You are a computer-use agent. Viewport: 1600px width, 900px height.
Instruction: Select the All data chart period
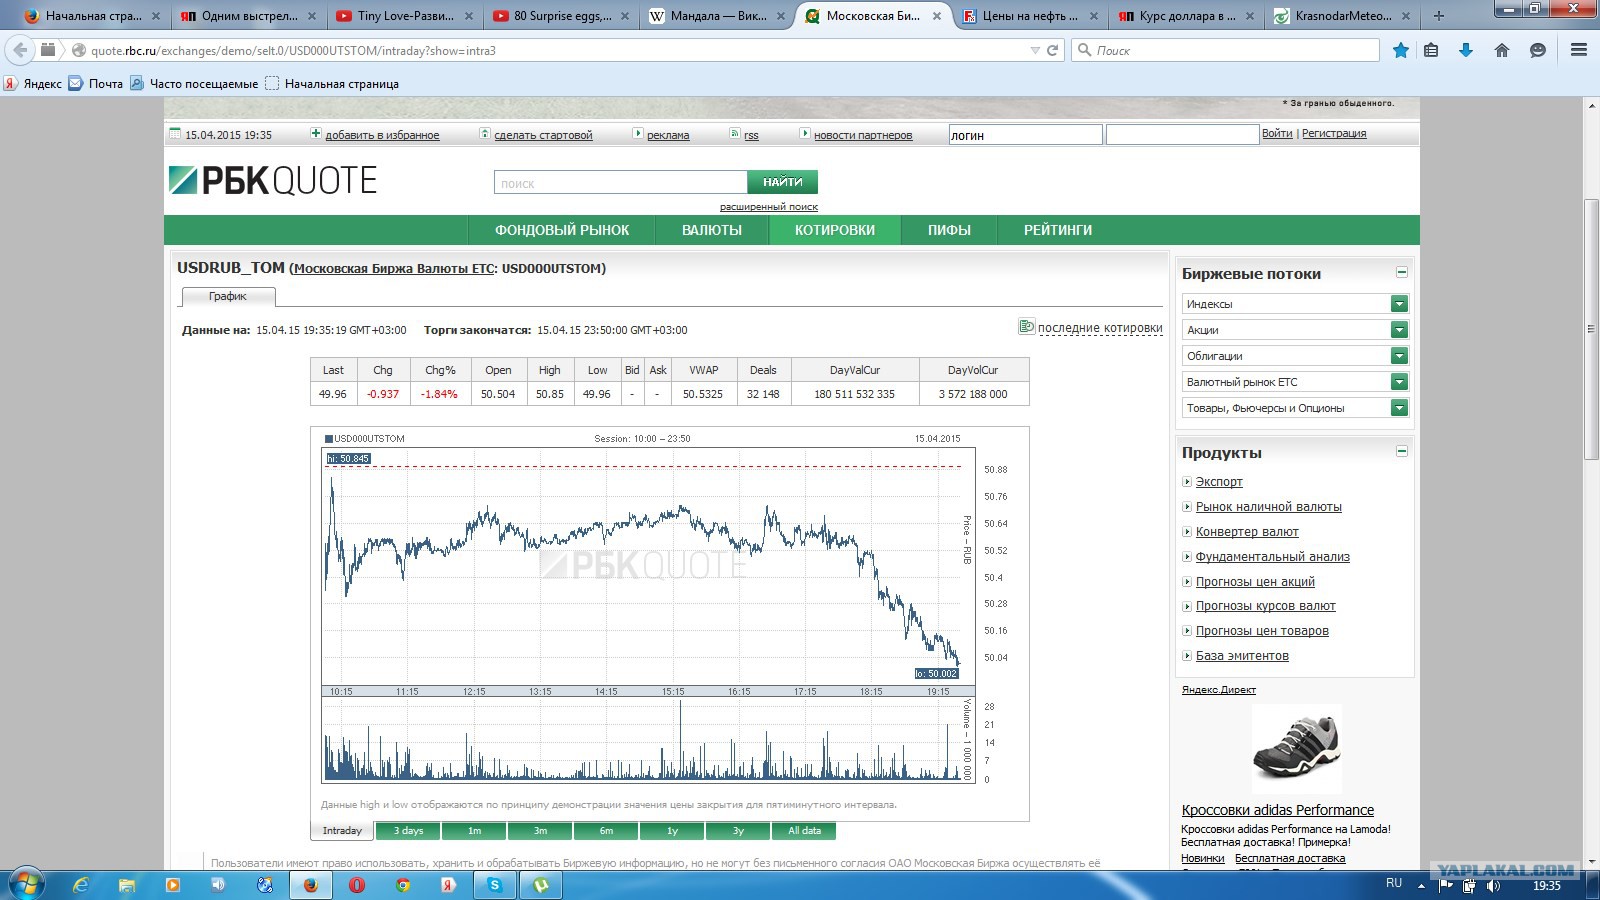tap(804, 831)
